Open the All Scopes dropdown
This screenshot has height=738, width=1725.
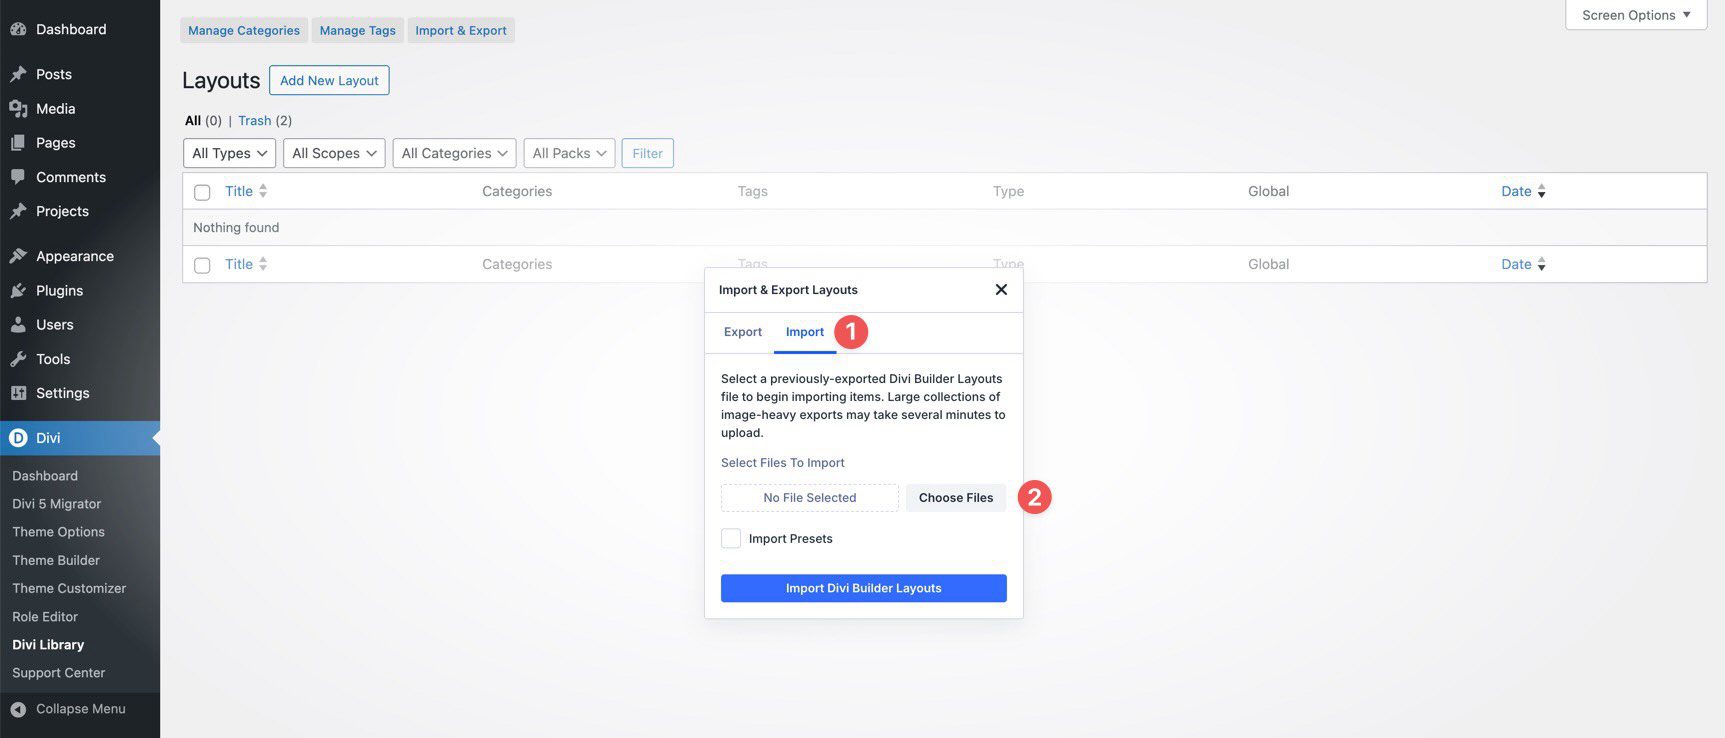pos(334,153)
